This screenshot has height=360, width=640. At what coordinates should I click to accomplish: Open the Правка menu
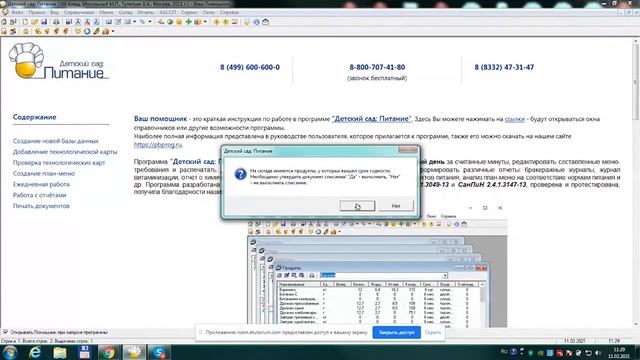coord(36,13)
